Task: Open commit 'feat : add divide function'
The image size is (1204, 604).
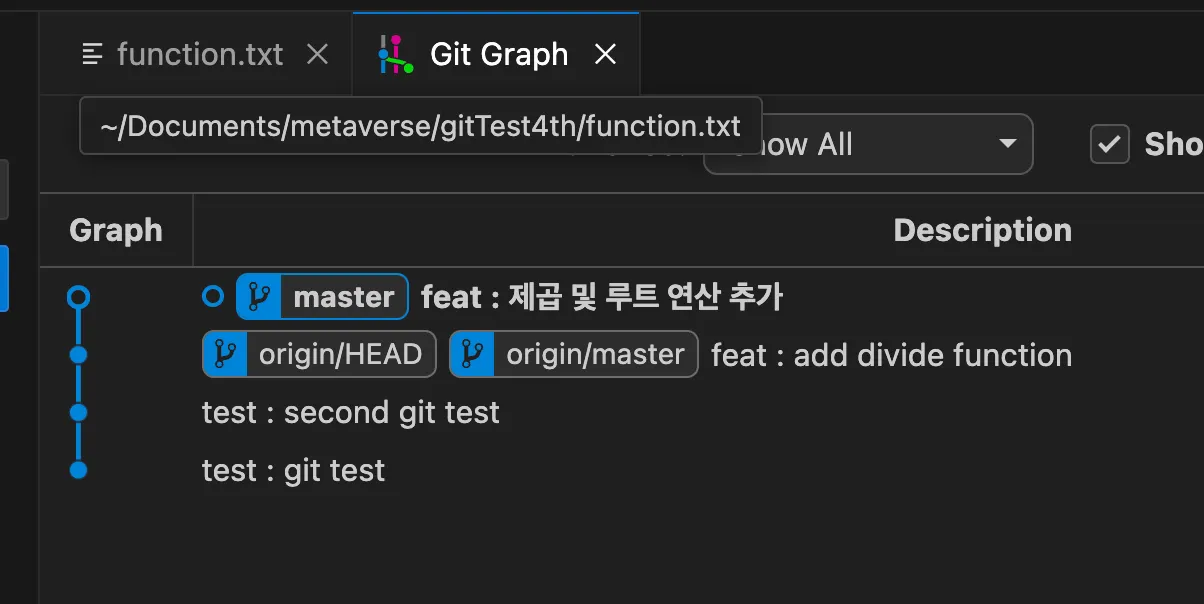Action: tap(891, 355)
